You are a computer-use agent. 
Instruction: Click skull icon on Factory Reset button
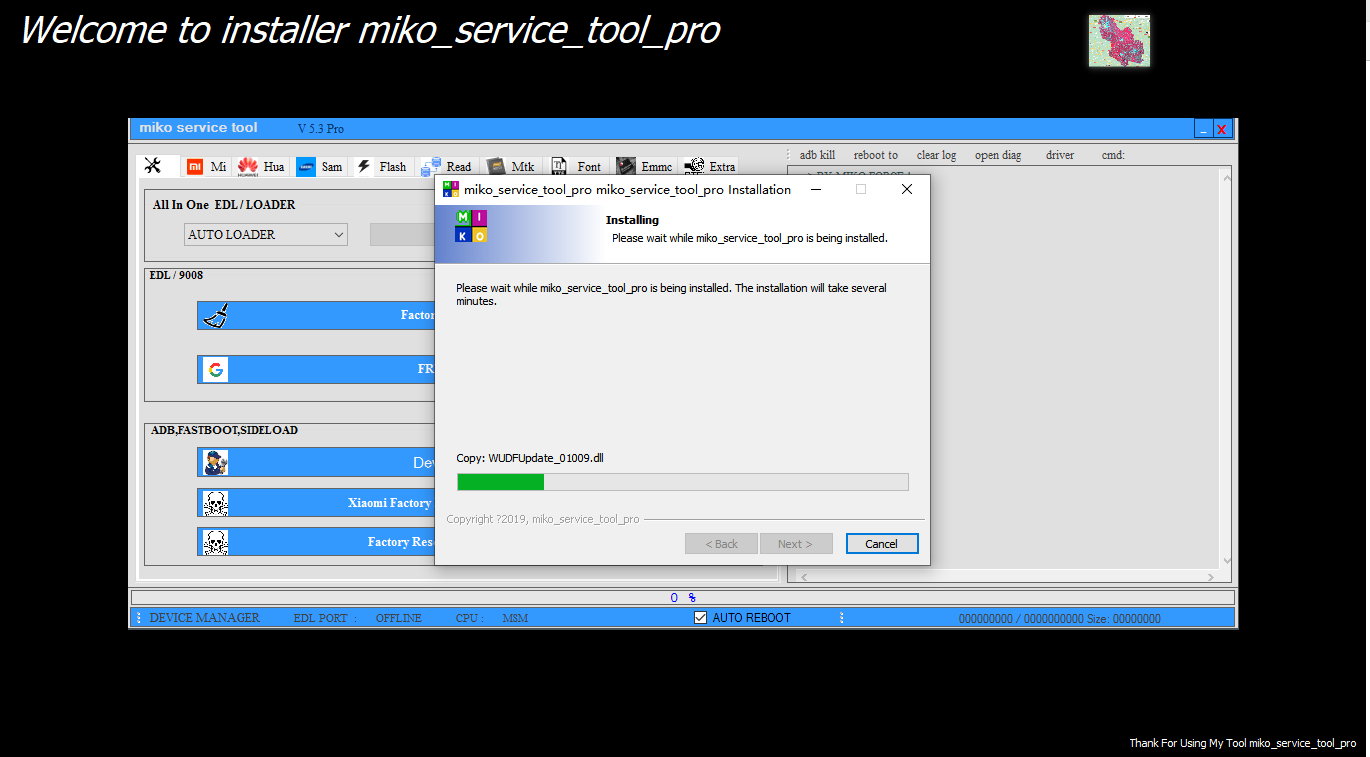pyautogui.click(x=215, y=542)
